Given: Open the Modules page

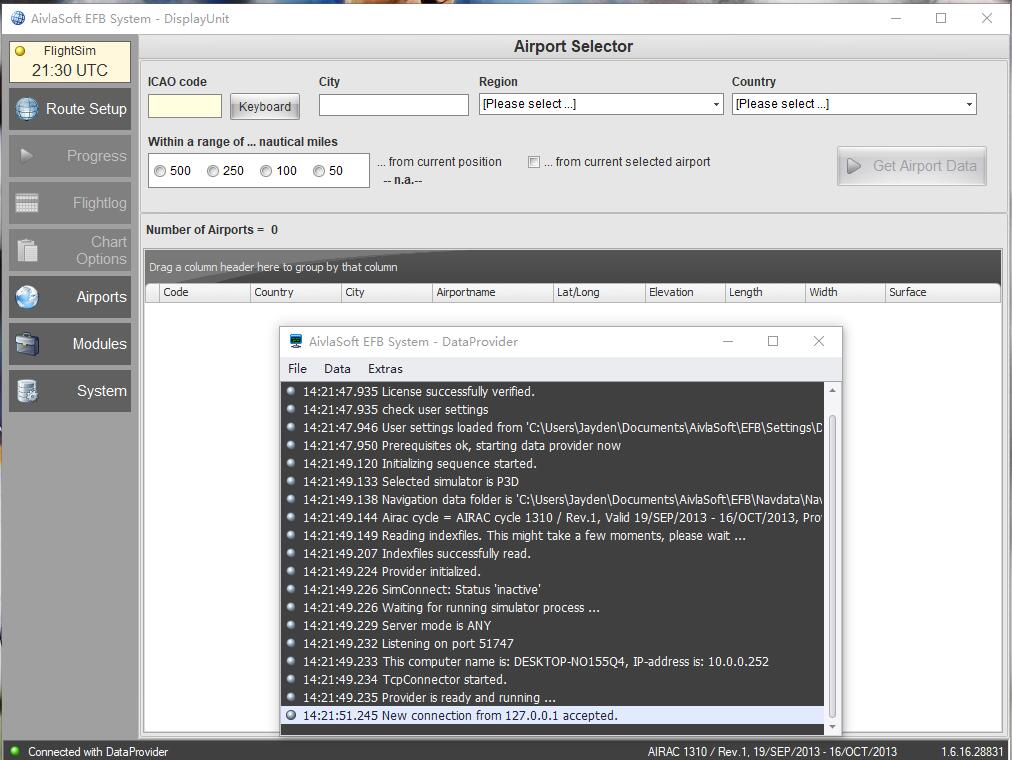Looking at the screenshot, I should [x=70, y=344].
